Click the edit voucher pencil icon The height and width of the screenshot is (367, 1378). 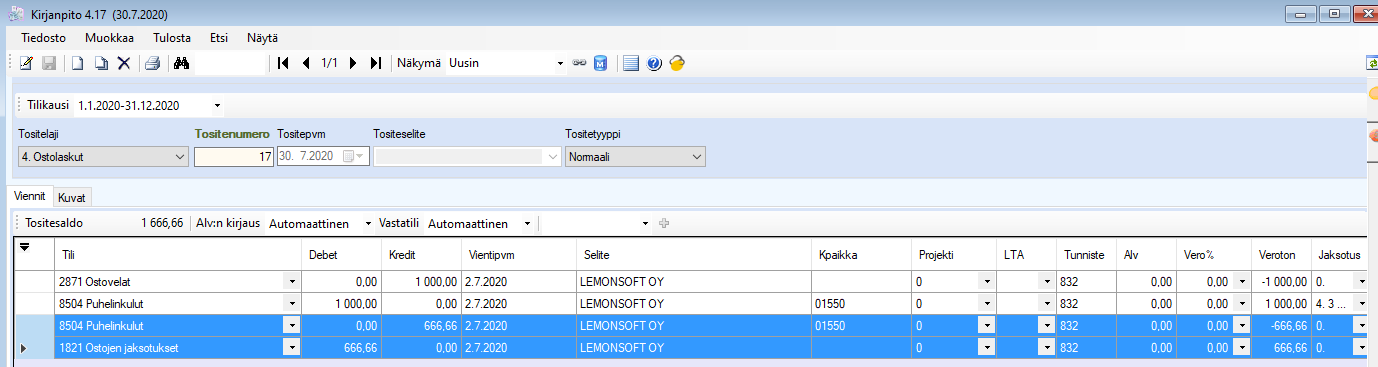[x=27, y=63]
